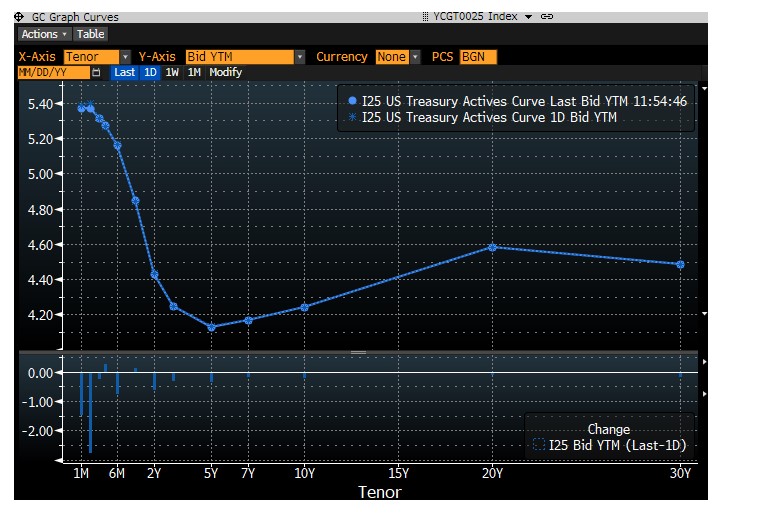Click the 30Y data point on curve

[680, 264]
